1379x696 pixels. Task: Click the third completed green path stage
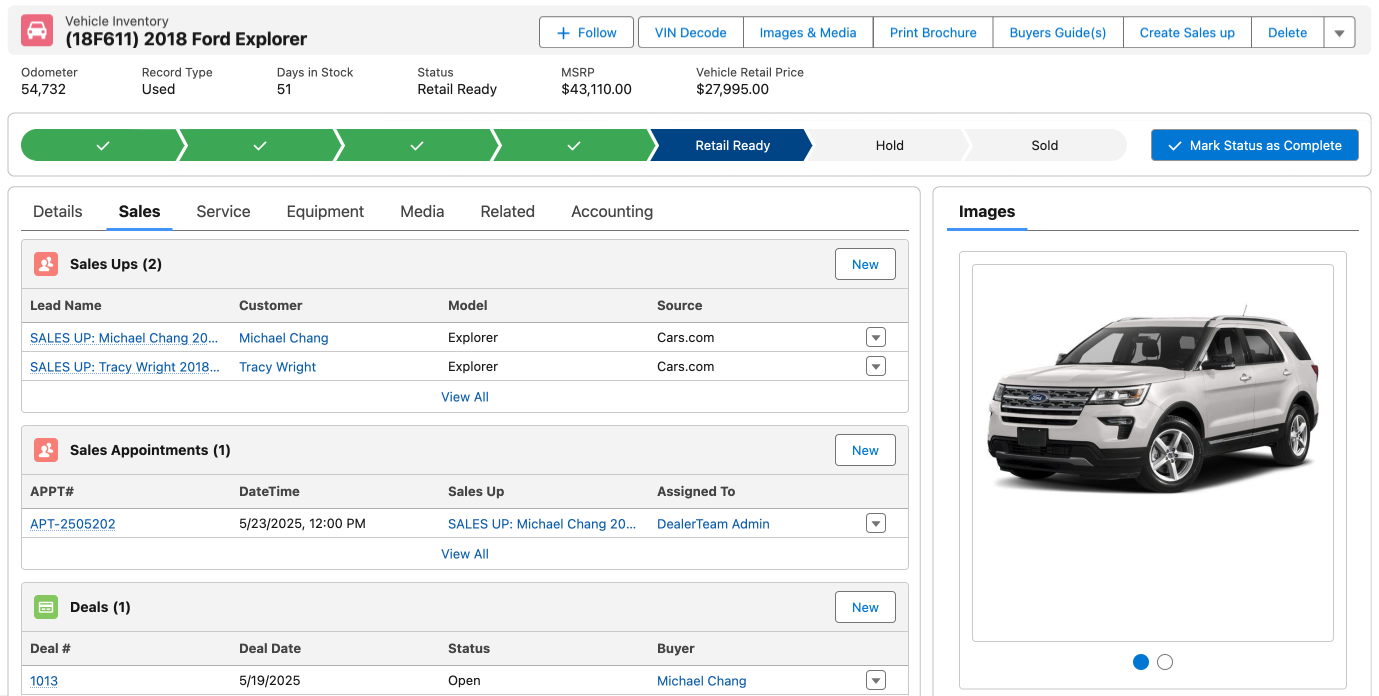point(417,145)
